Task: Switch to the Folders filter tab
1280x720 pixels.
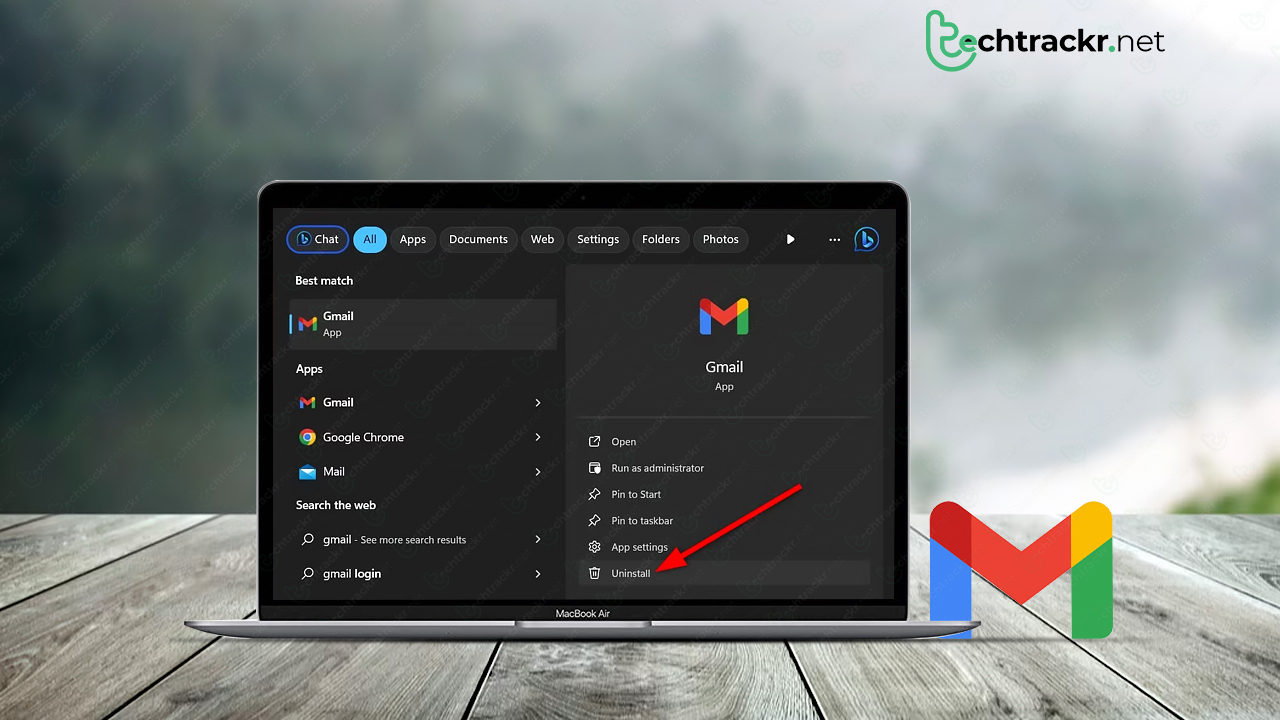Action: [x=661, y=239]
